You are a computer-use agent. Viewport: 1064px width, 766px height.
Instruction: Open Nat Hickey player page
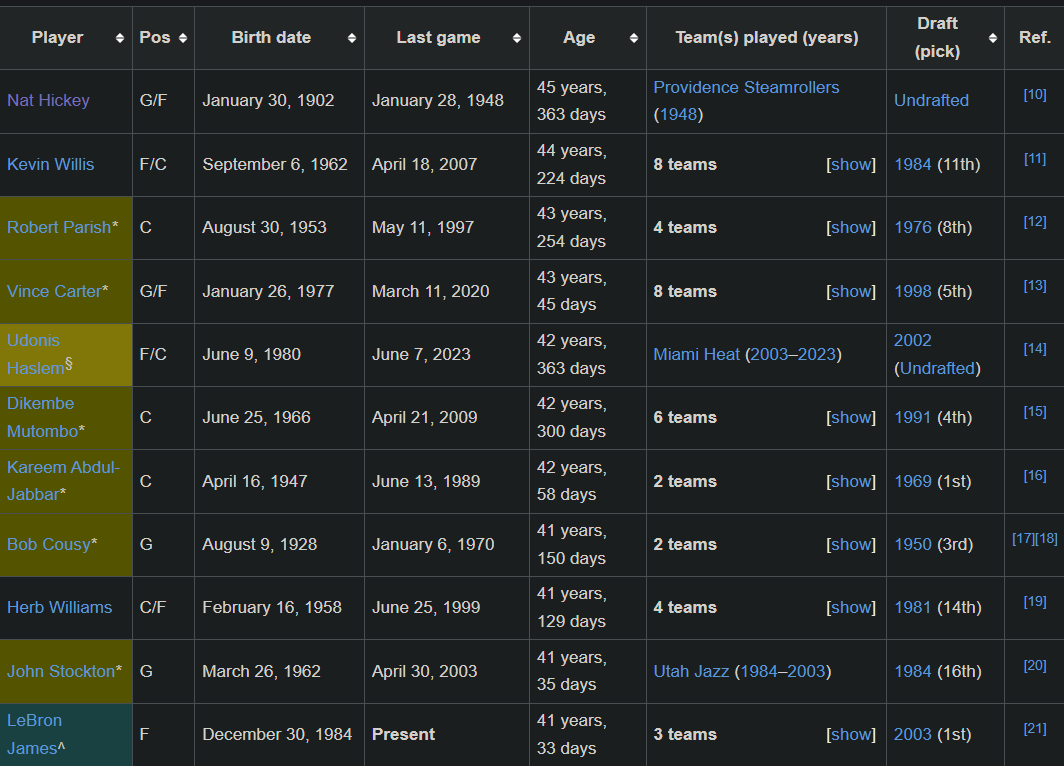pos(48,100)
